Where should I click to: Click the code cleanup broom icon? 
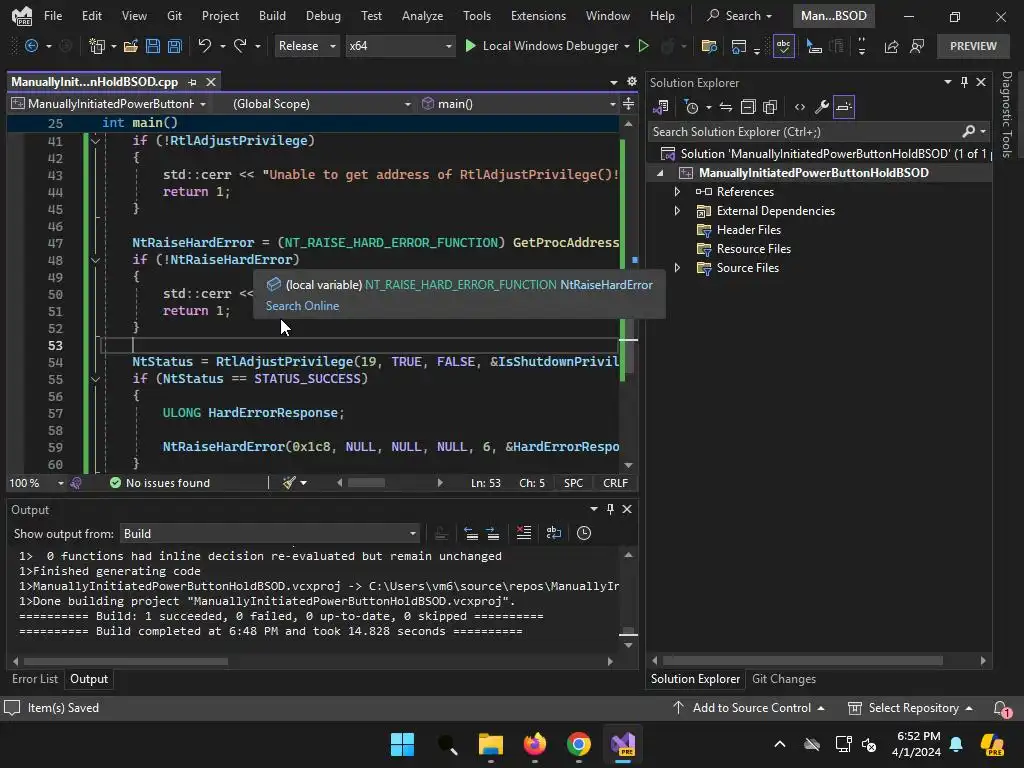[x=289, y=483]
